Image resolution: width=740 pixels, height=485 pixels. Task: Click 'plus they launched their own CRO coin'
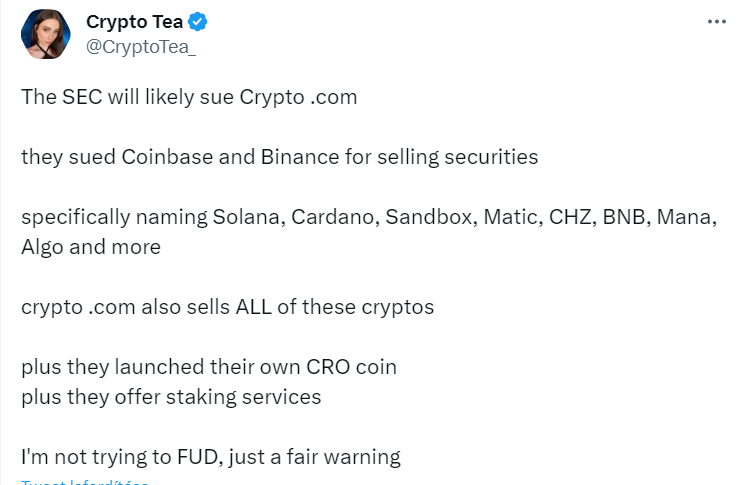pos(209,367)
